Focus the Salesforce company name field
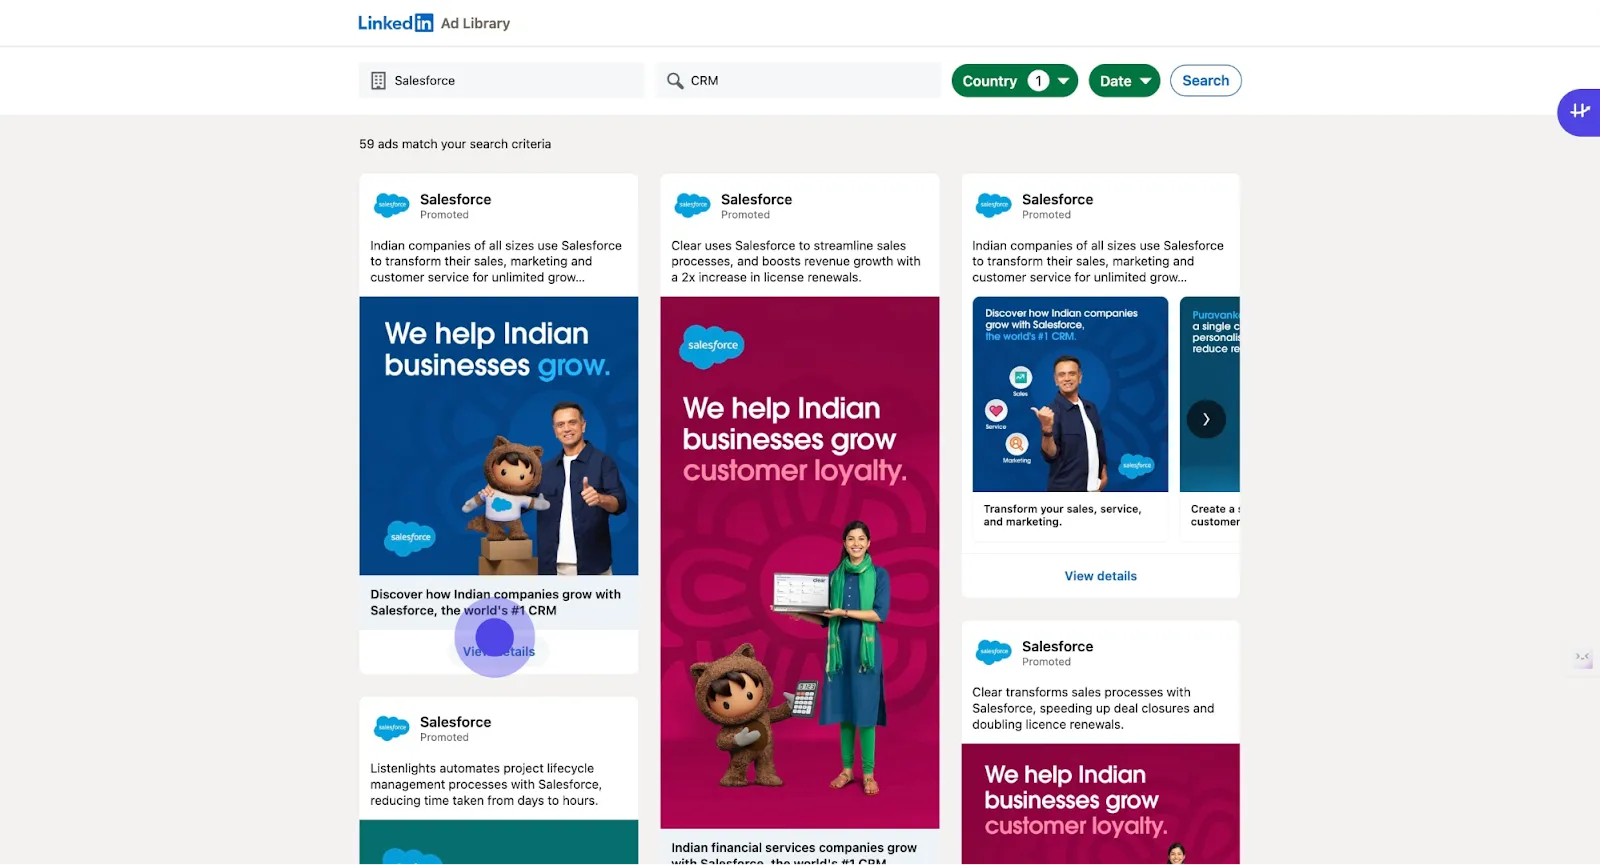1600x865 pixels. 501,81
